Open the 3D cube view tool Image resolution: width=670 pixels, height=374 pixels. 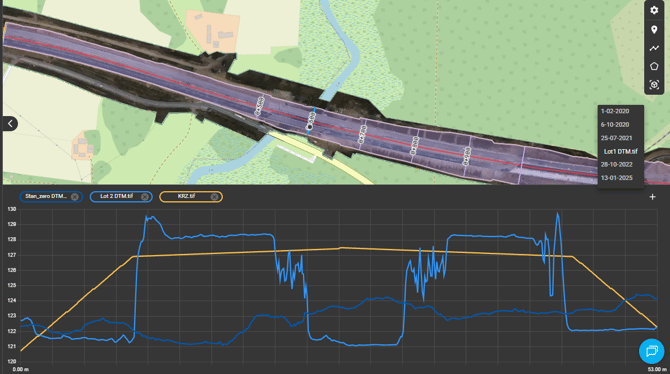click(x=654, y=85)
